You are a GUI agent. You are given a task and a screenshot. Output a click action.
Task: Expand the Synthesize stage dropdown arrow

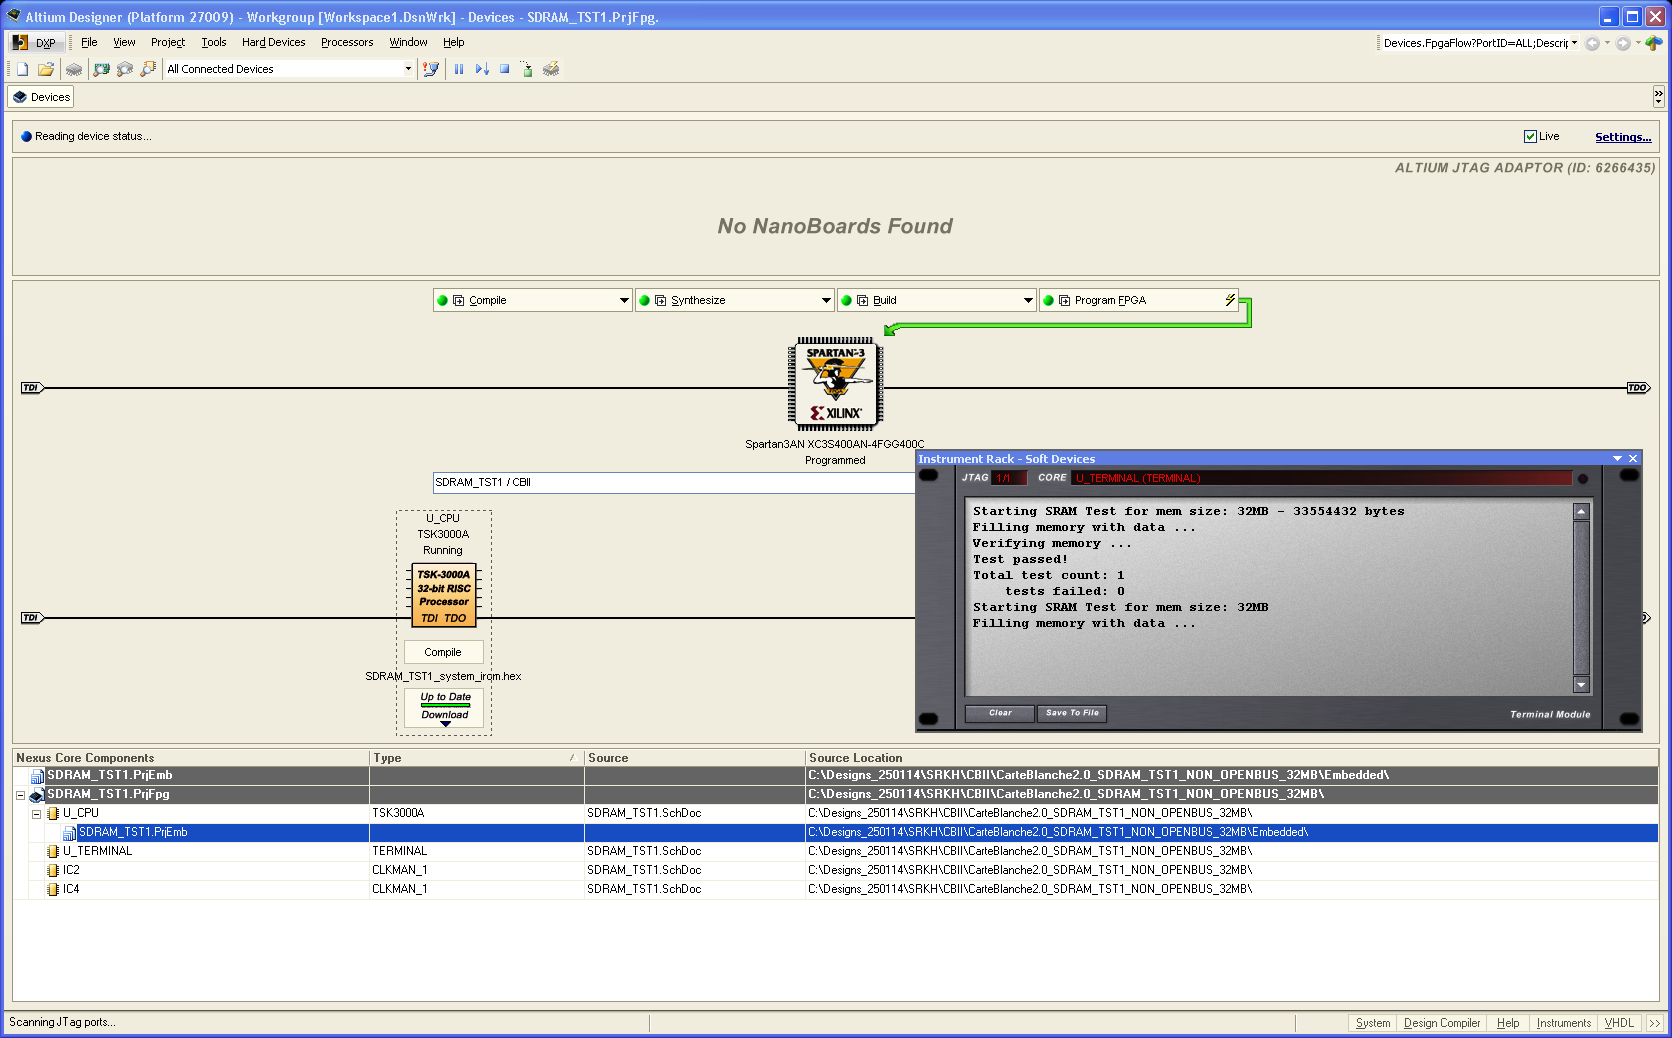826,300
